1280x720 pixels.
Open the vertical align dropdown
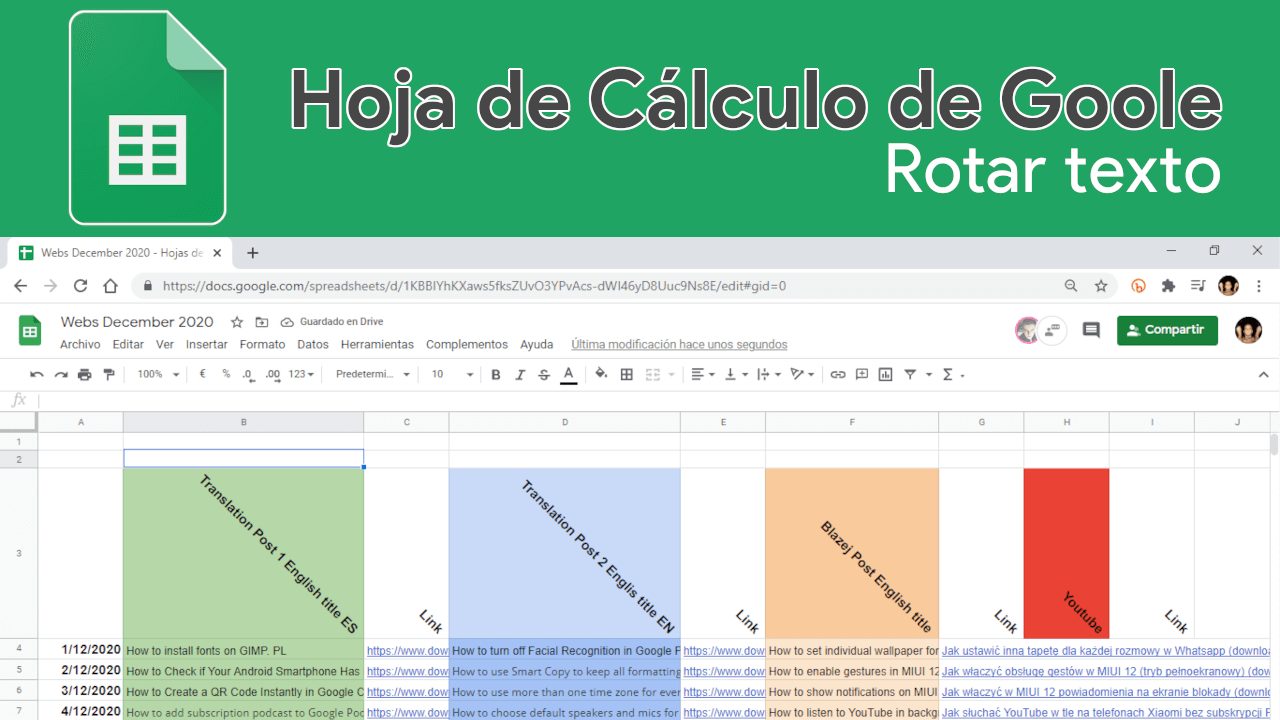pyautogui.click(x=735, y=374)
